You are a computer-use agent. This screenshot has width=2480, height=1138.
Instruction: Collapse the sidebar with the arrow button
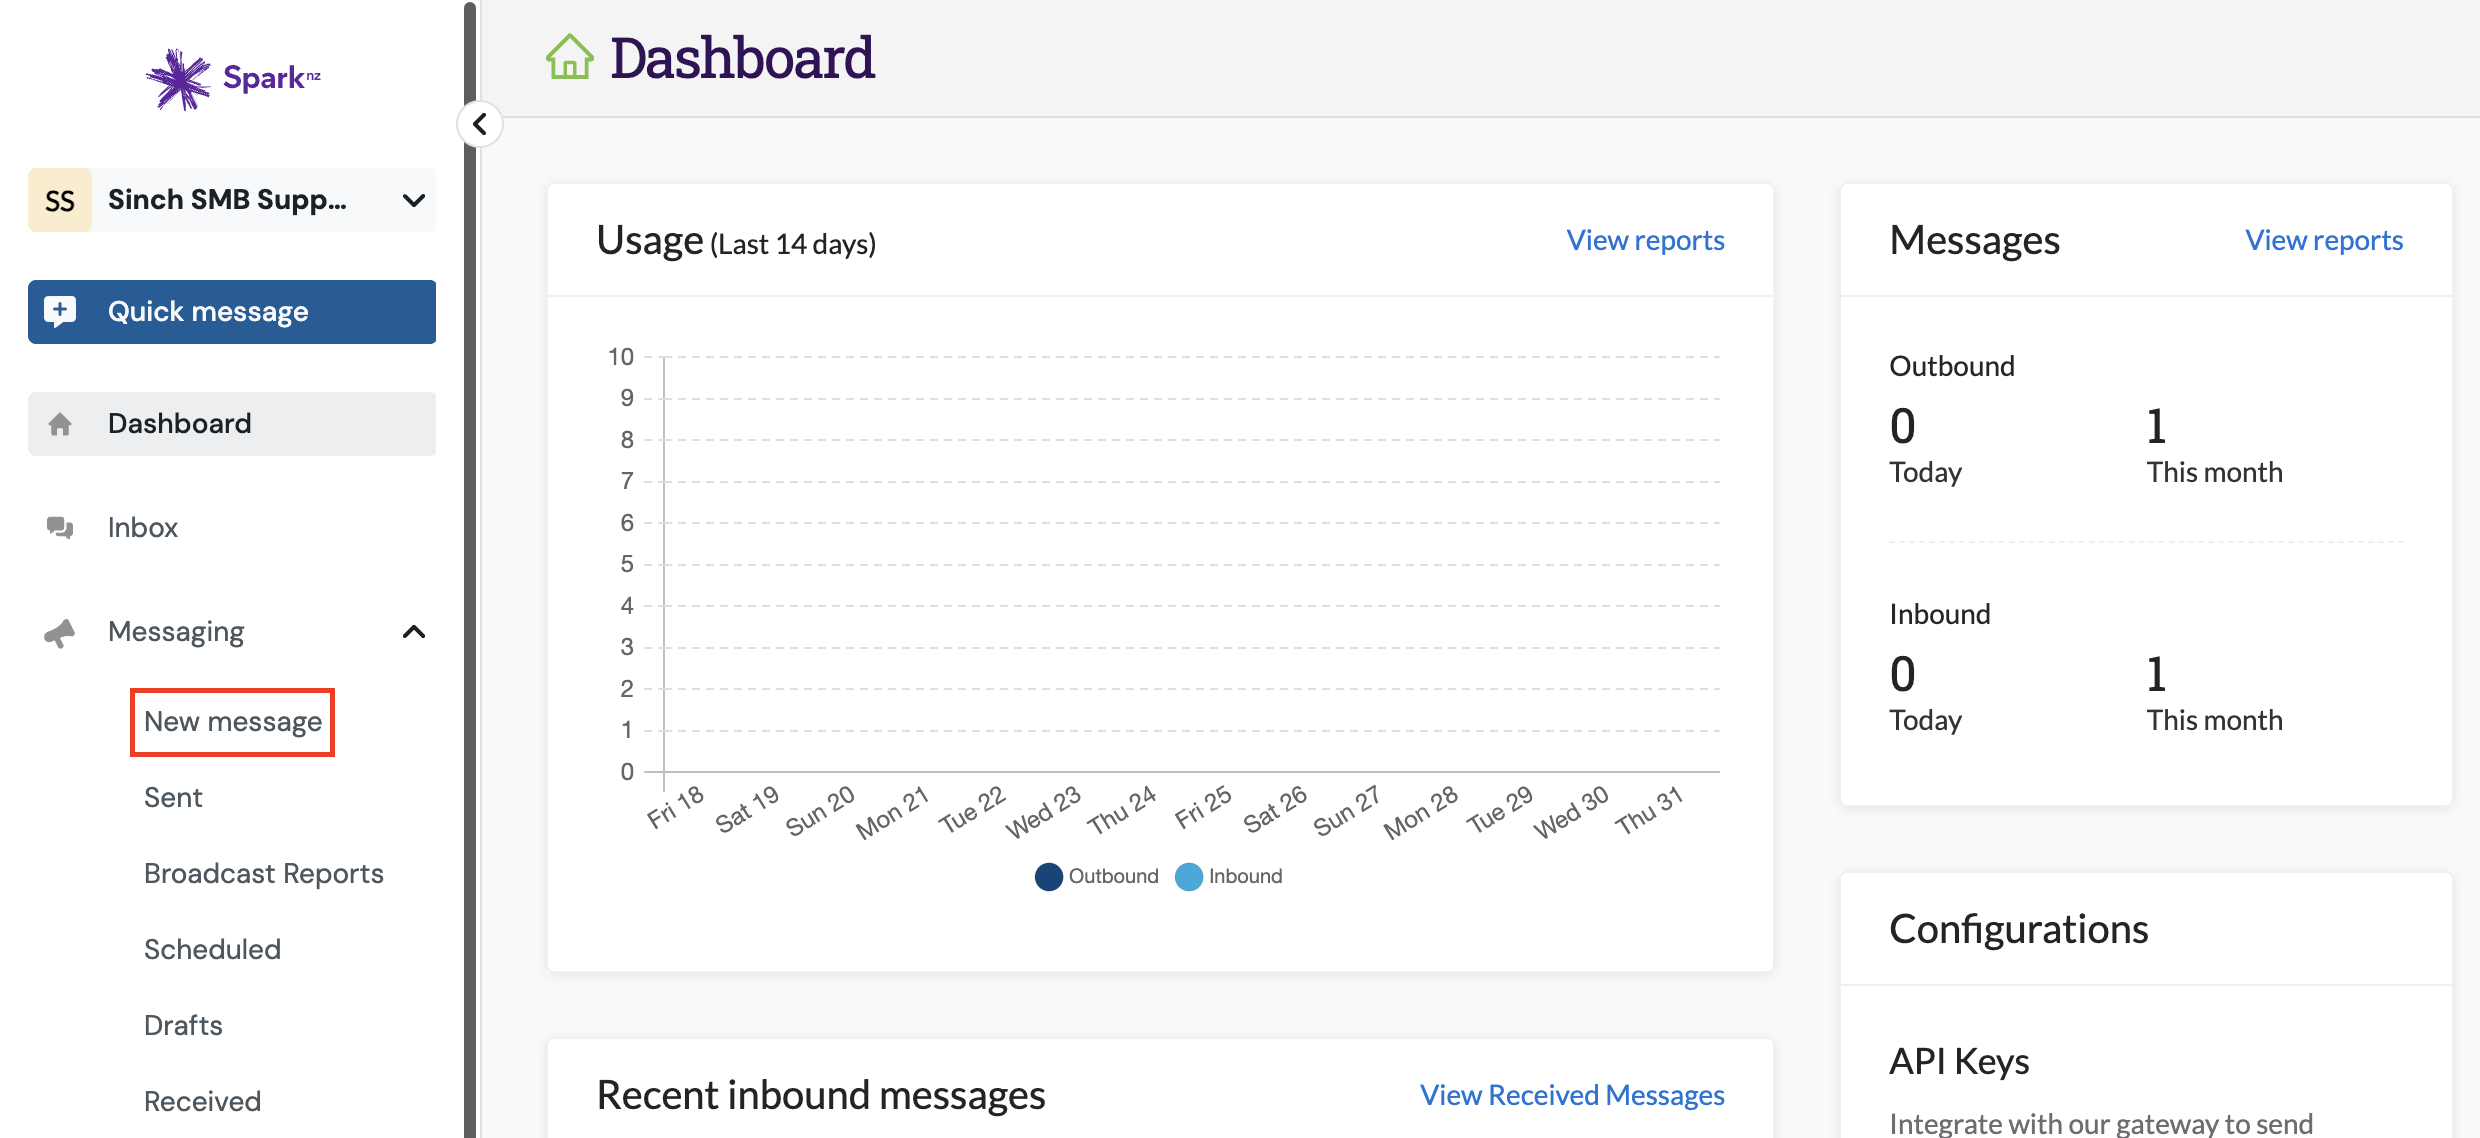click(480, 125)
